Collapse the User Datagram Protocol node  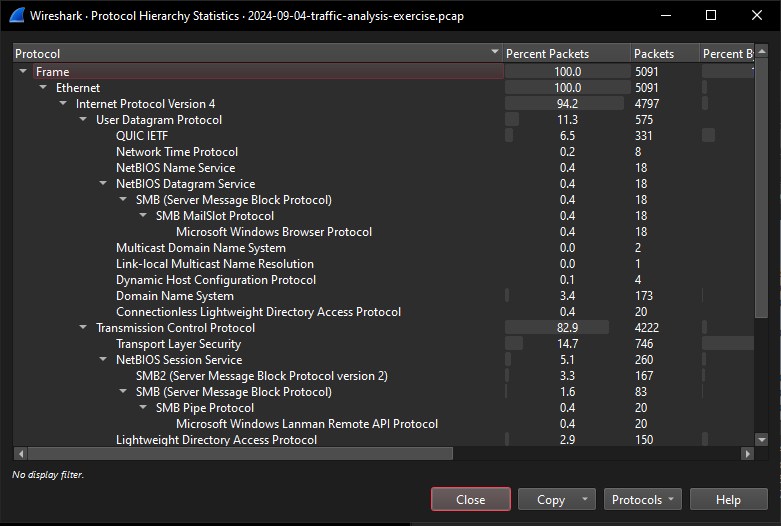(x=83, y=119)
